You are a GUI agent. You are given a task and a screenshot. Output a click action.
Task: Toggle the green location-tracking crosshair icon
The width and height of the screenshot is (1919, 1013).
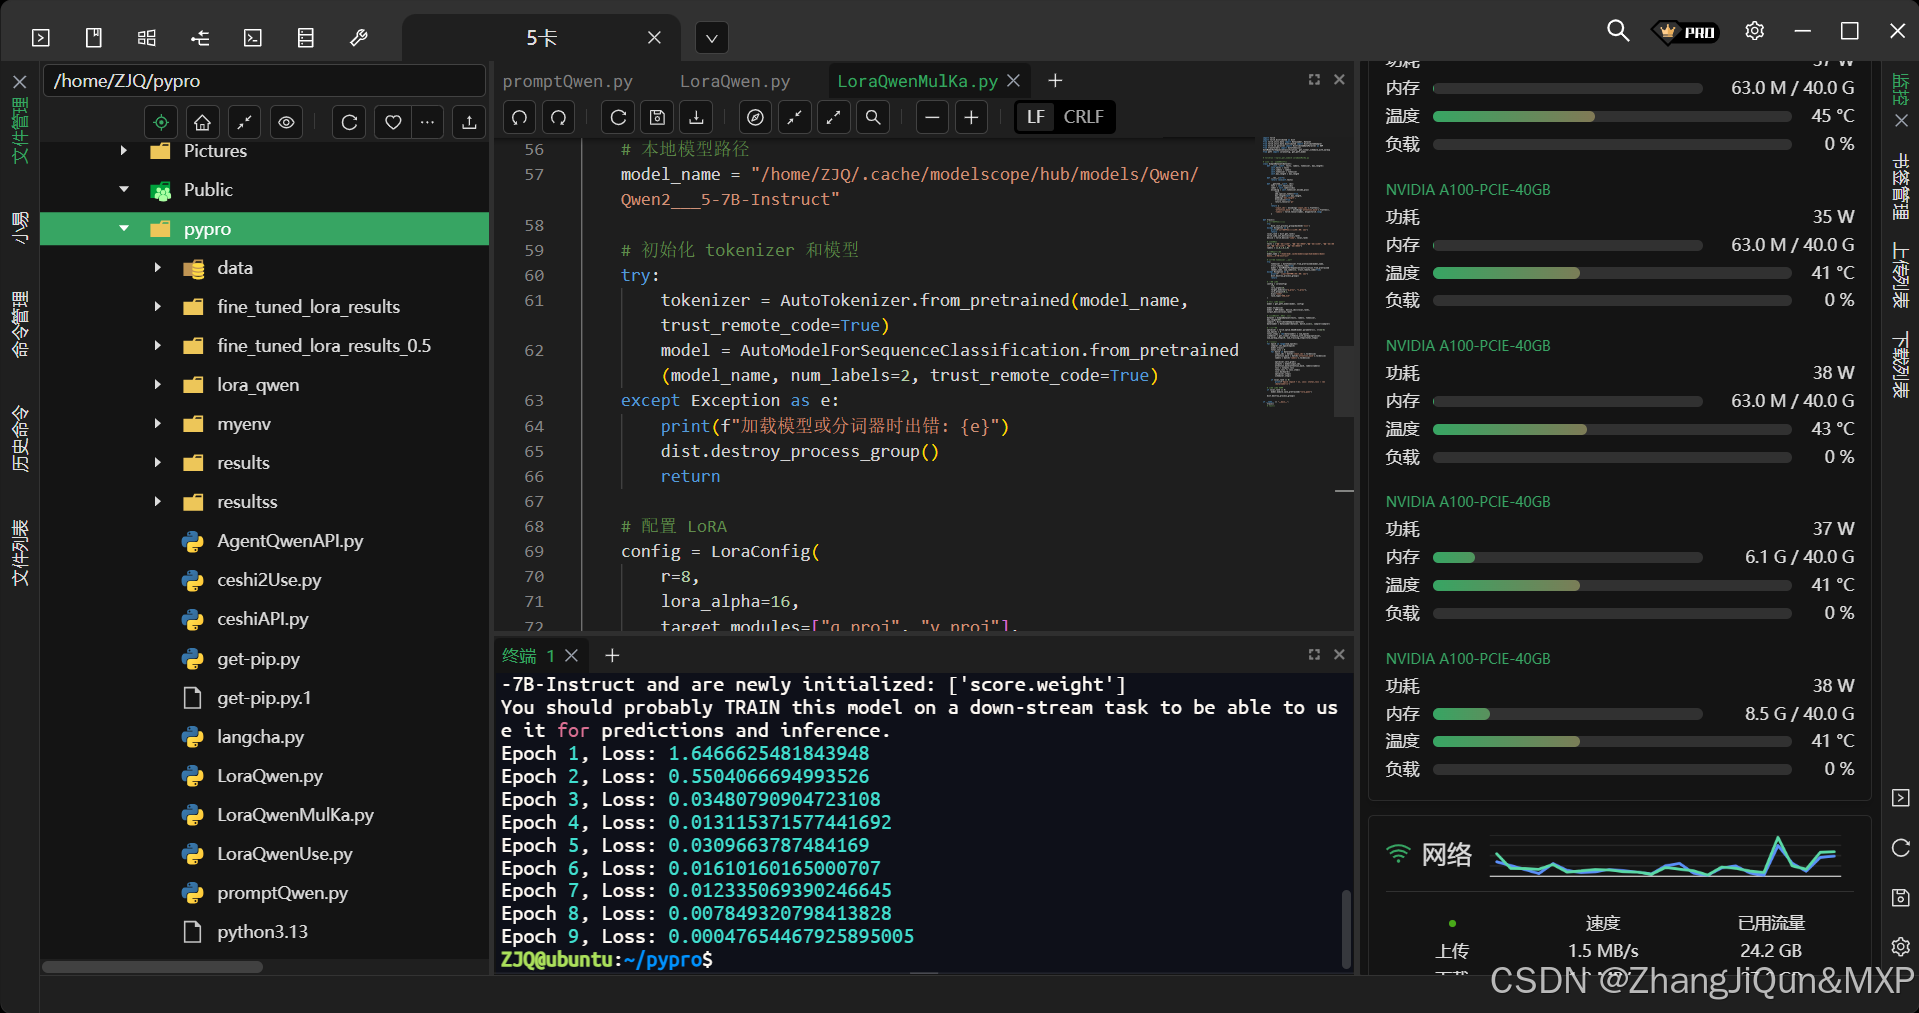161,122
